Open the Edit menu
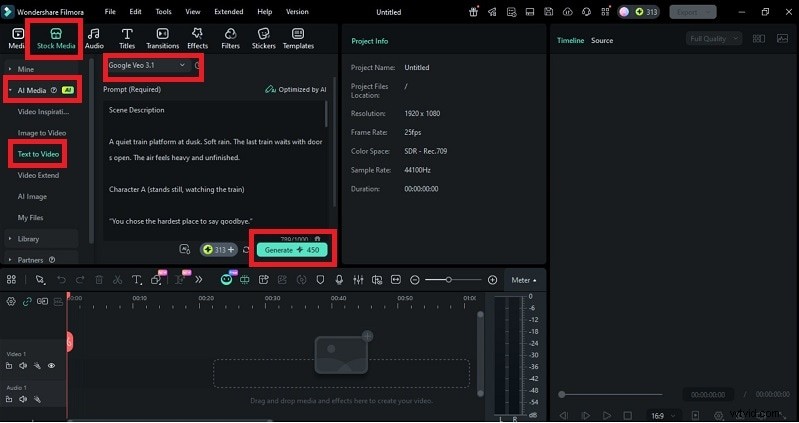 (136, 12)
